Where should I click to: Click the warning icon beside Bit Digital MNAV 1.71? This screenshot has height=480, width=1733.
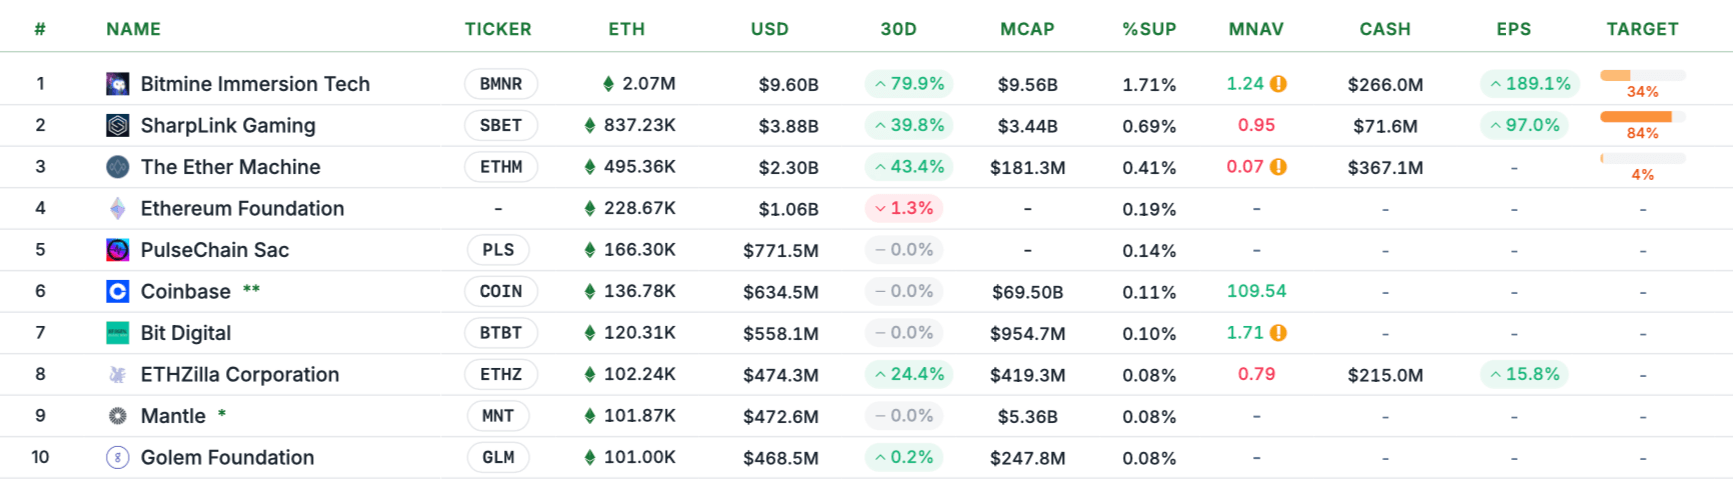tap(1278, 333)
